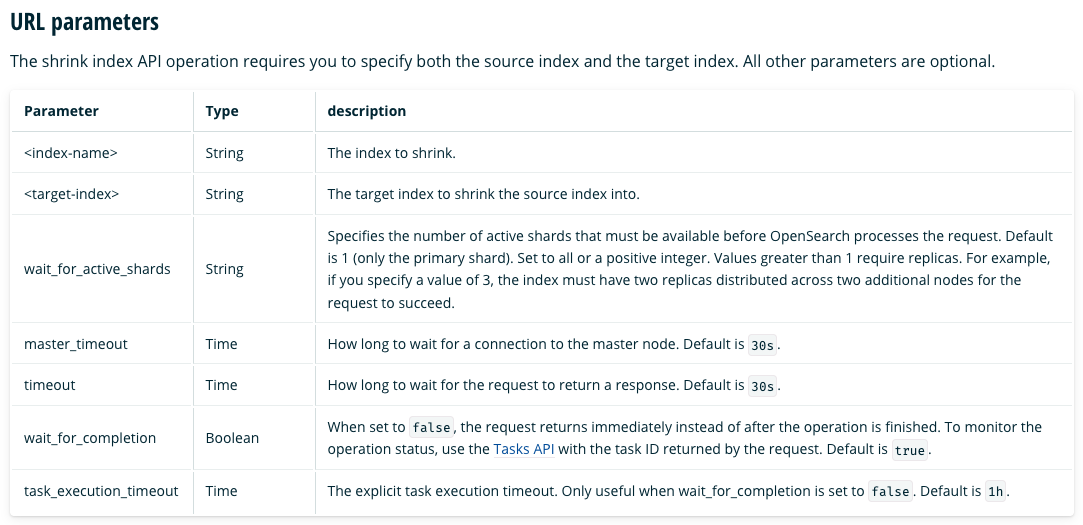Click the false code in wait_for_completion row
The image size is (1083, 525).
[x=431, y=428]
